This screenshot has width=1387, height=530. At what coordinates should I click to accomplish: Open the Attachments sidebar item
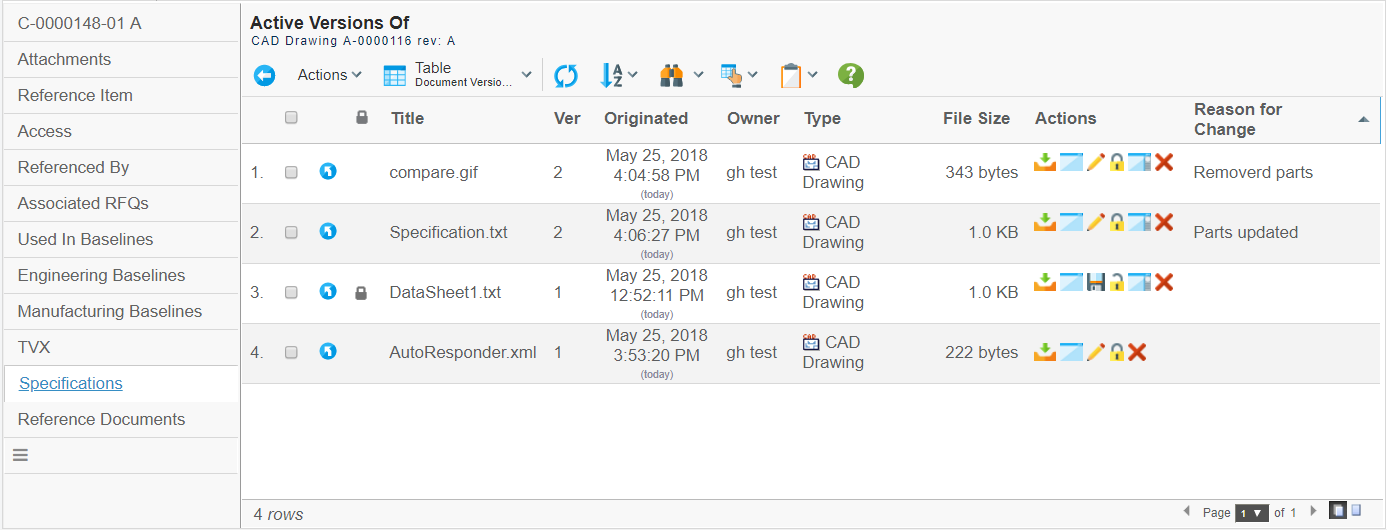point(64,59)
